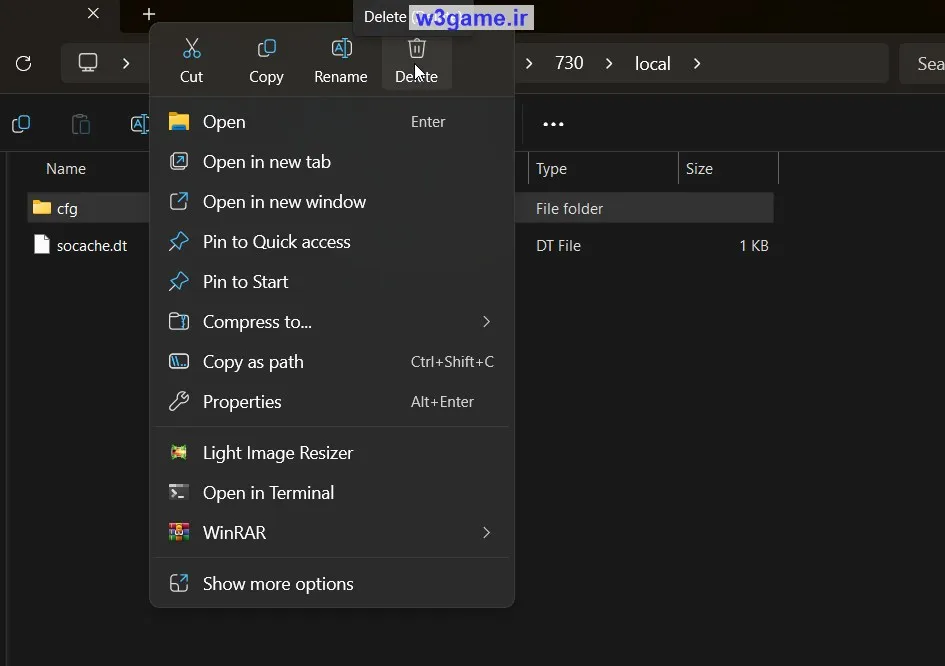Click the toolbar Paste icon

coord(81,124)
